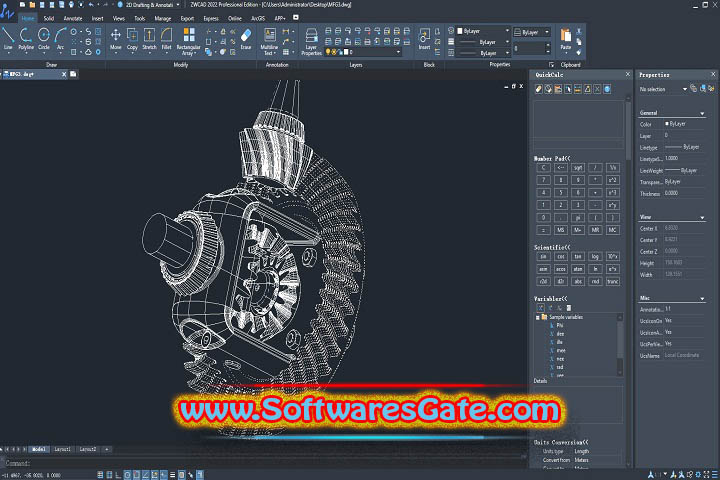Click the QuickCalc input display box
Screen dimensions: 720x480
[x=579, y=142]
